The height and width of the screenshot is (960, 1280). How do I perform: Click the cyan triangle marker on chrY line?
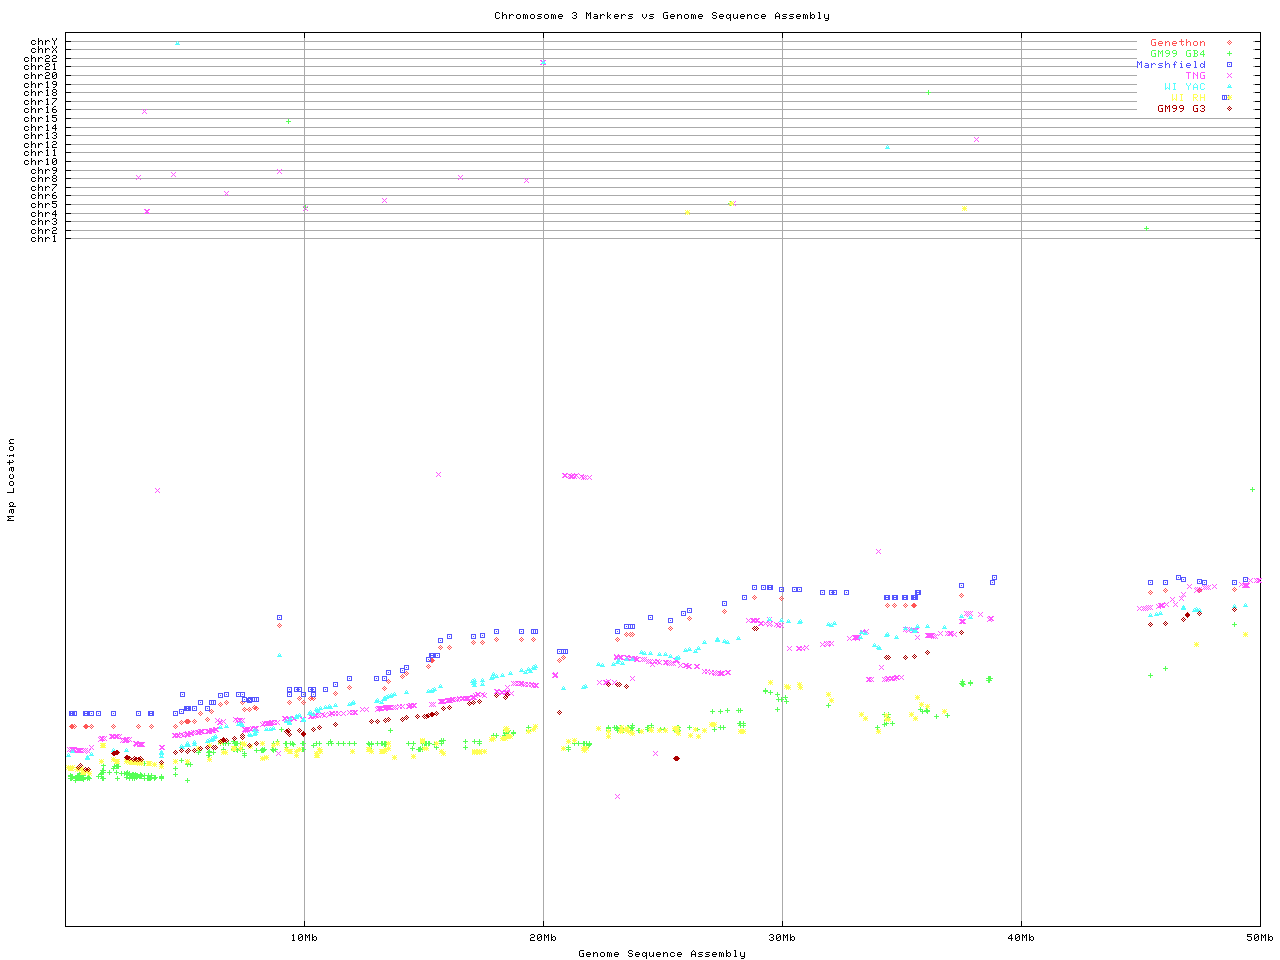click(178, 43)
